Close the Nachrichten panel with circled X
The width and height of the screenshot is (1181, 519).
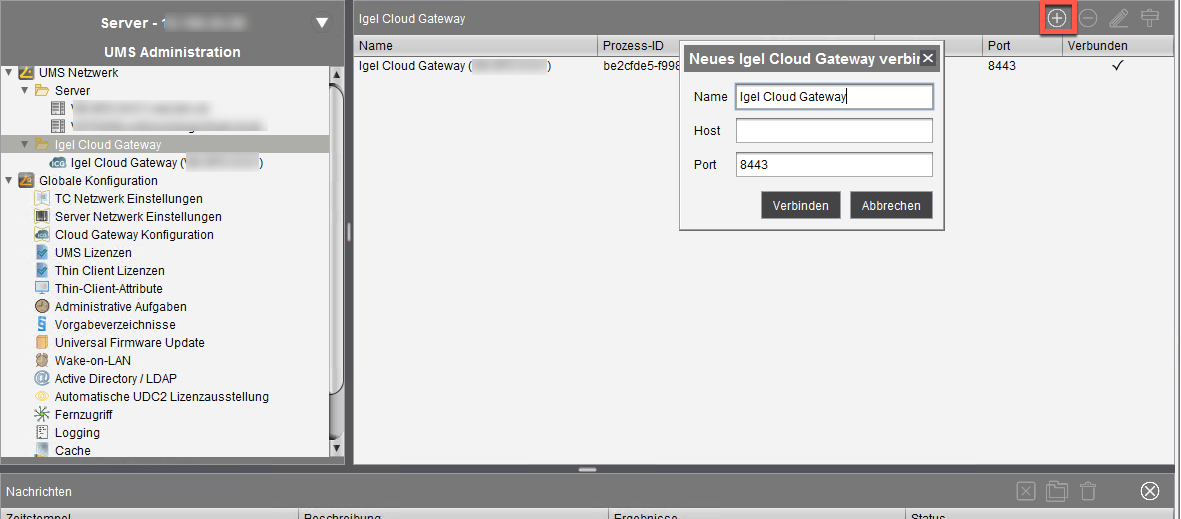(x=1149, y=492)
